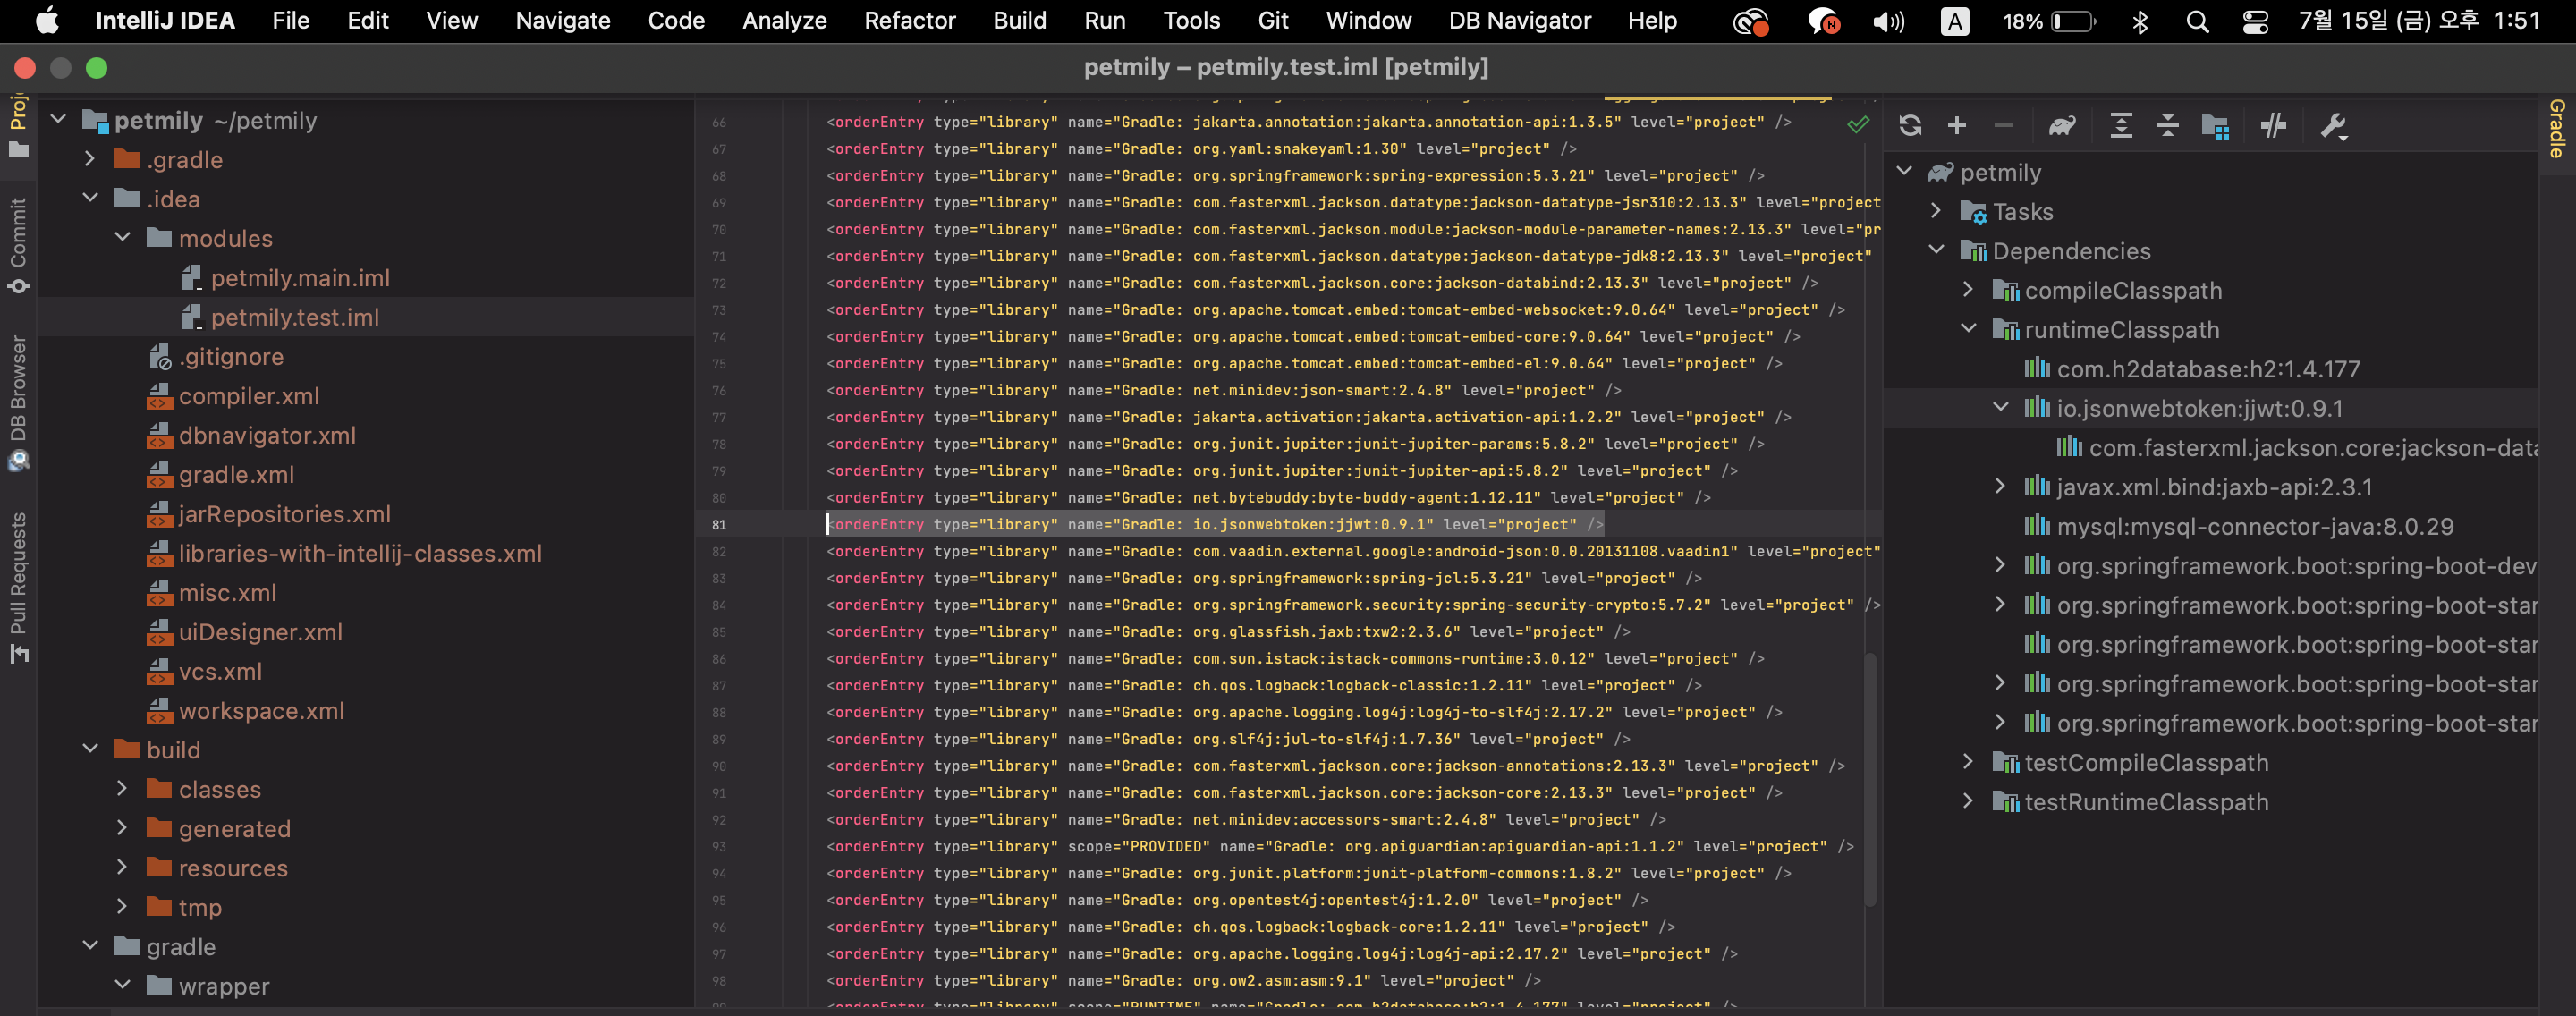Select petmily.test.iml in project tree
This screenshot has height=1016, width=2576.
click(294, 317)
